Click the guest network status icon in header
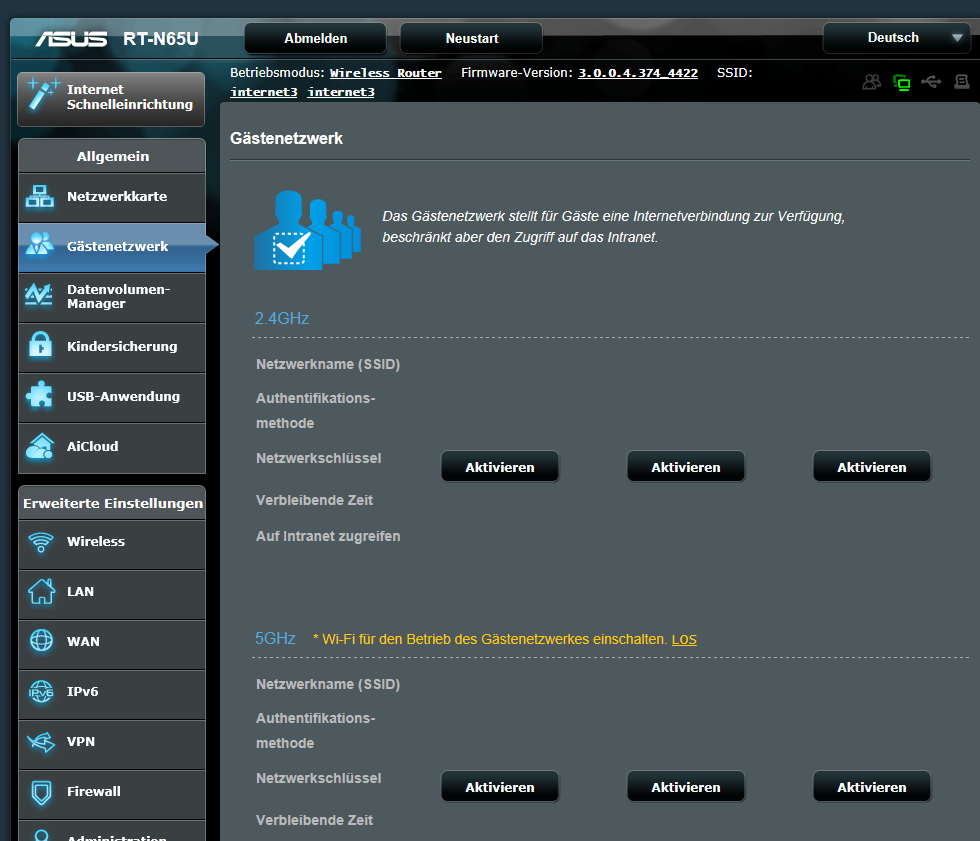This screenshot has width=980, height=841. click(x=872, y=82)
